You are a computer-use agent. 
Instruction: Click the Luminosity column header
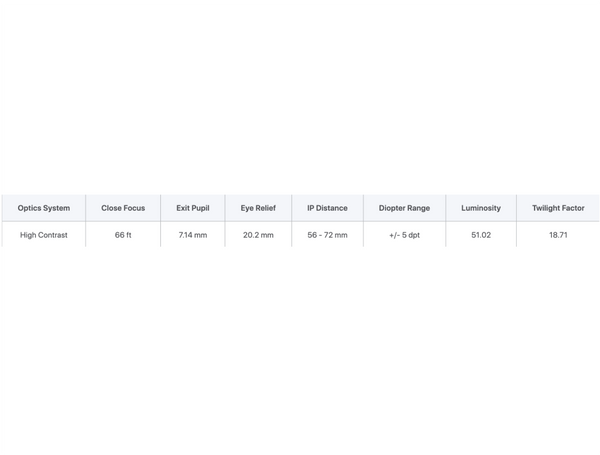coord(481,208)
